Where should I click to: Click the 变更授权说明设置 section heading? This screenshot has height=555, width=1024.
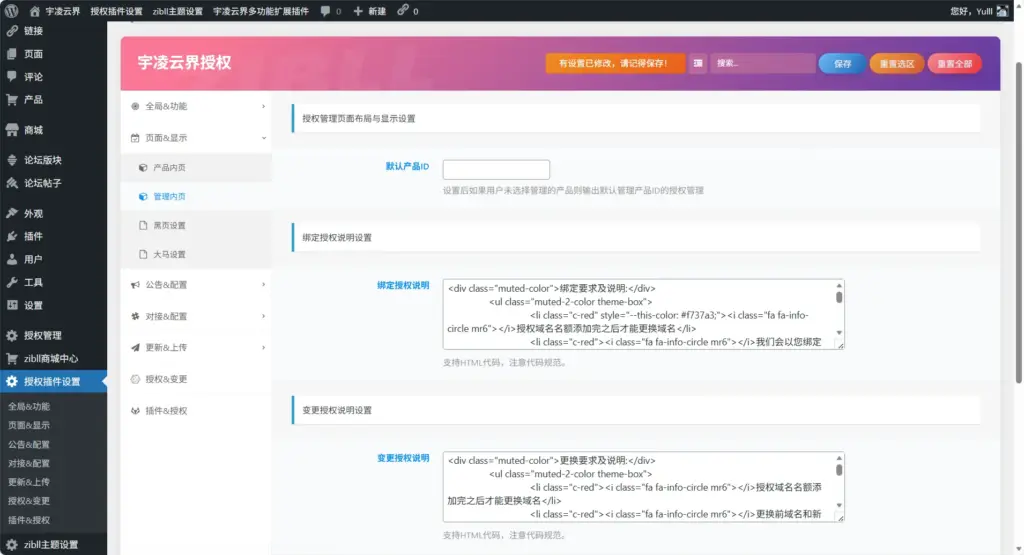337,410
